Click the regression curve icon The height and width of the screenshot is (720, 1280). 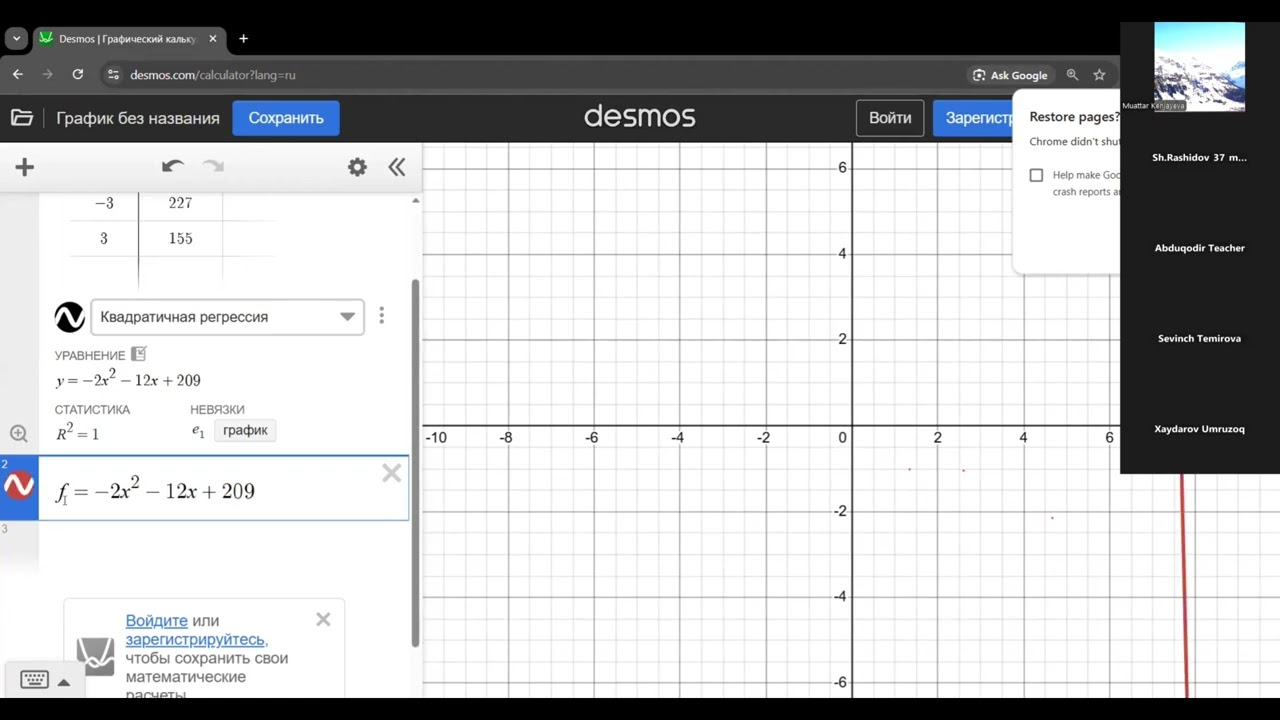point(69,317)
